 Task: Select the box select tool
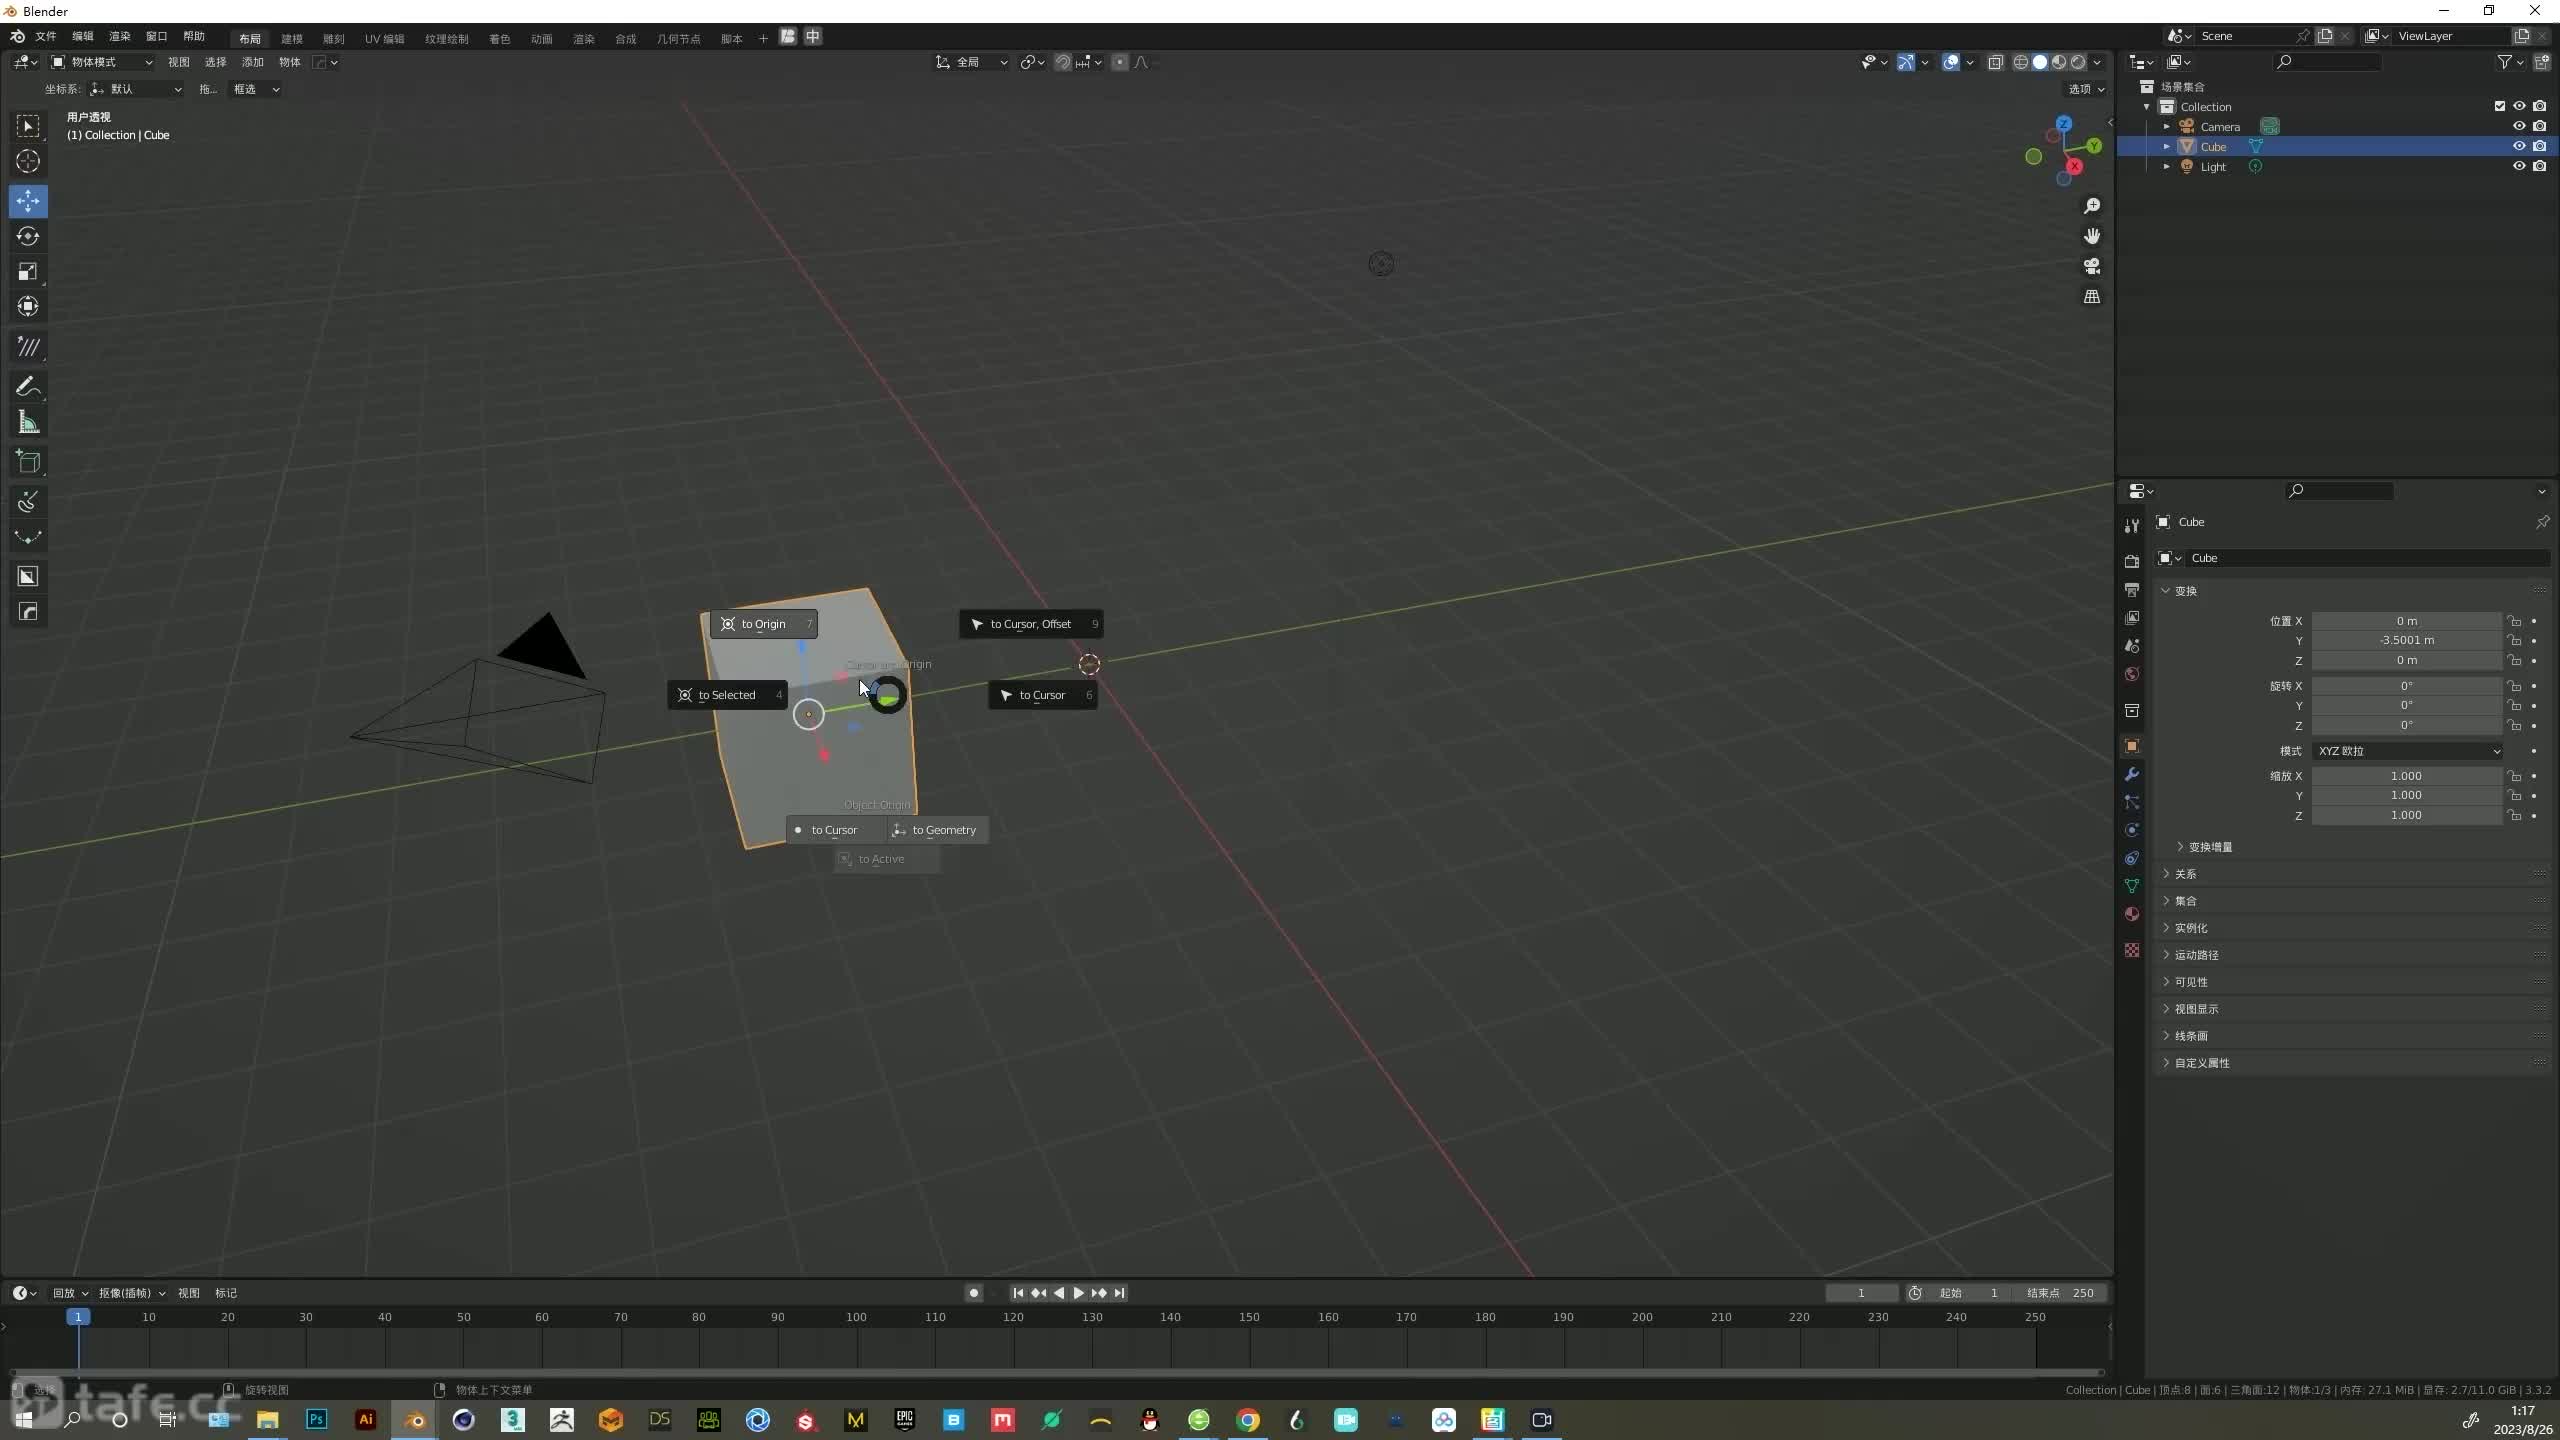[x=28, y=126]
